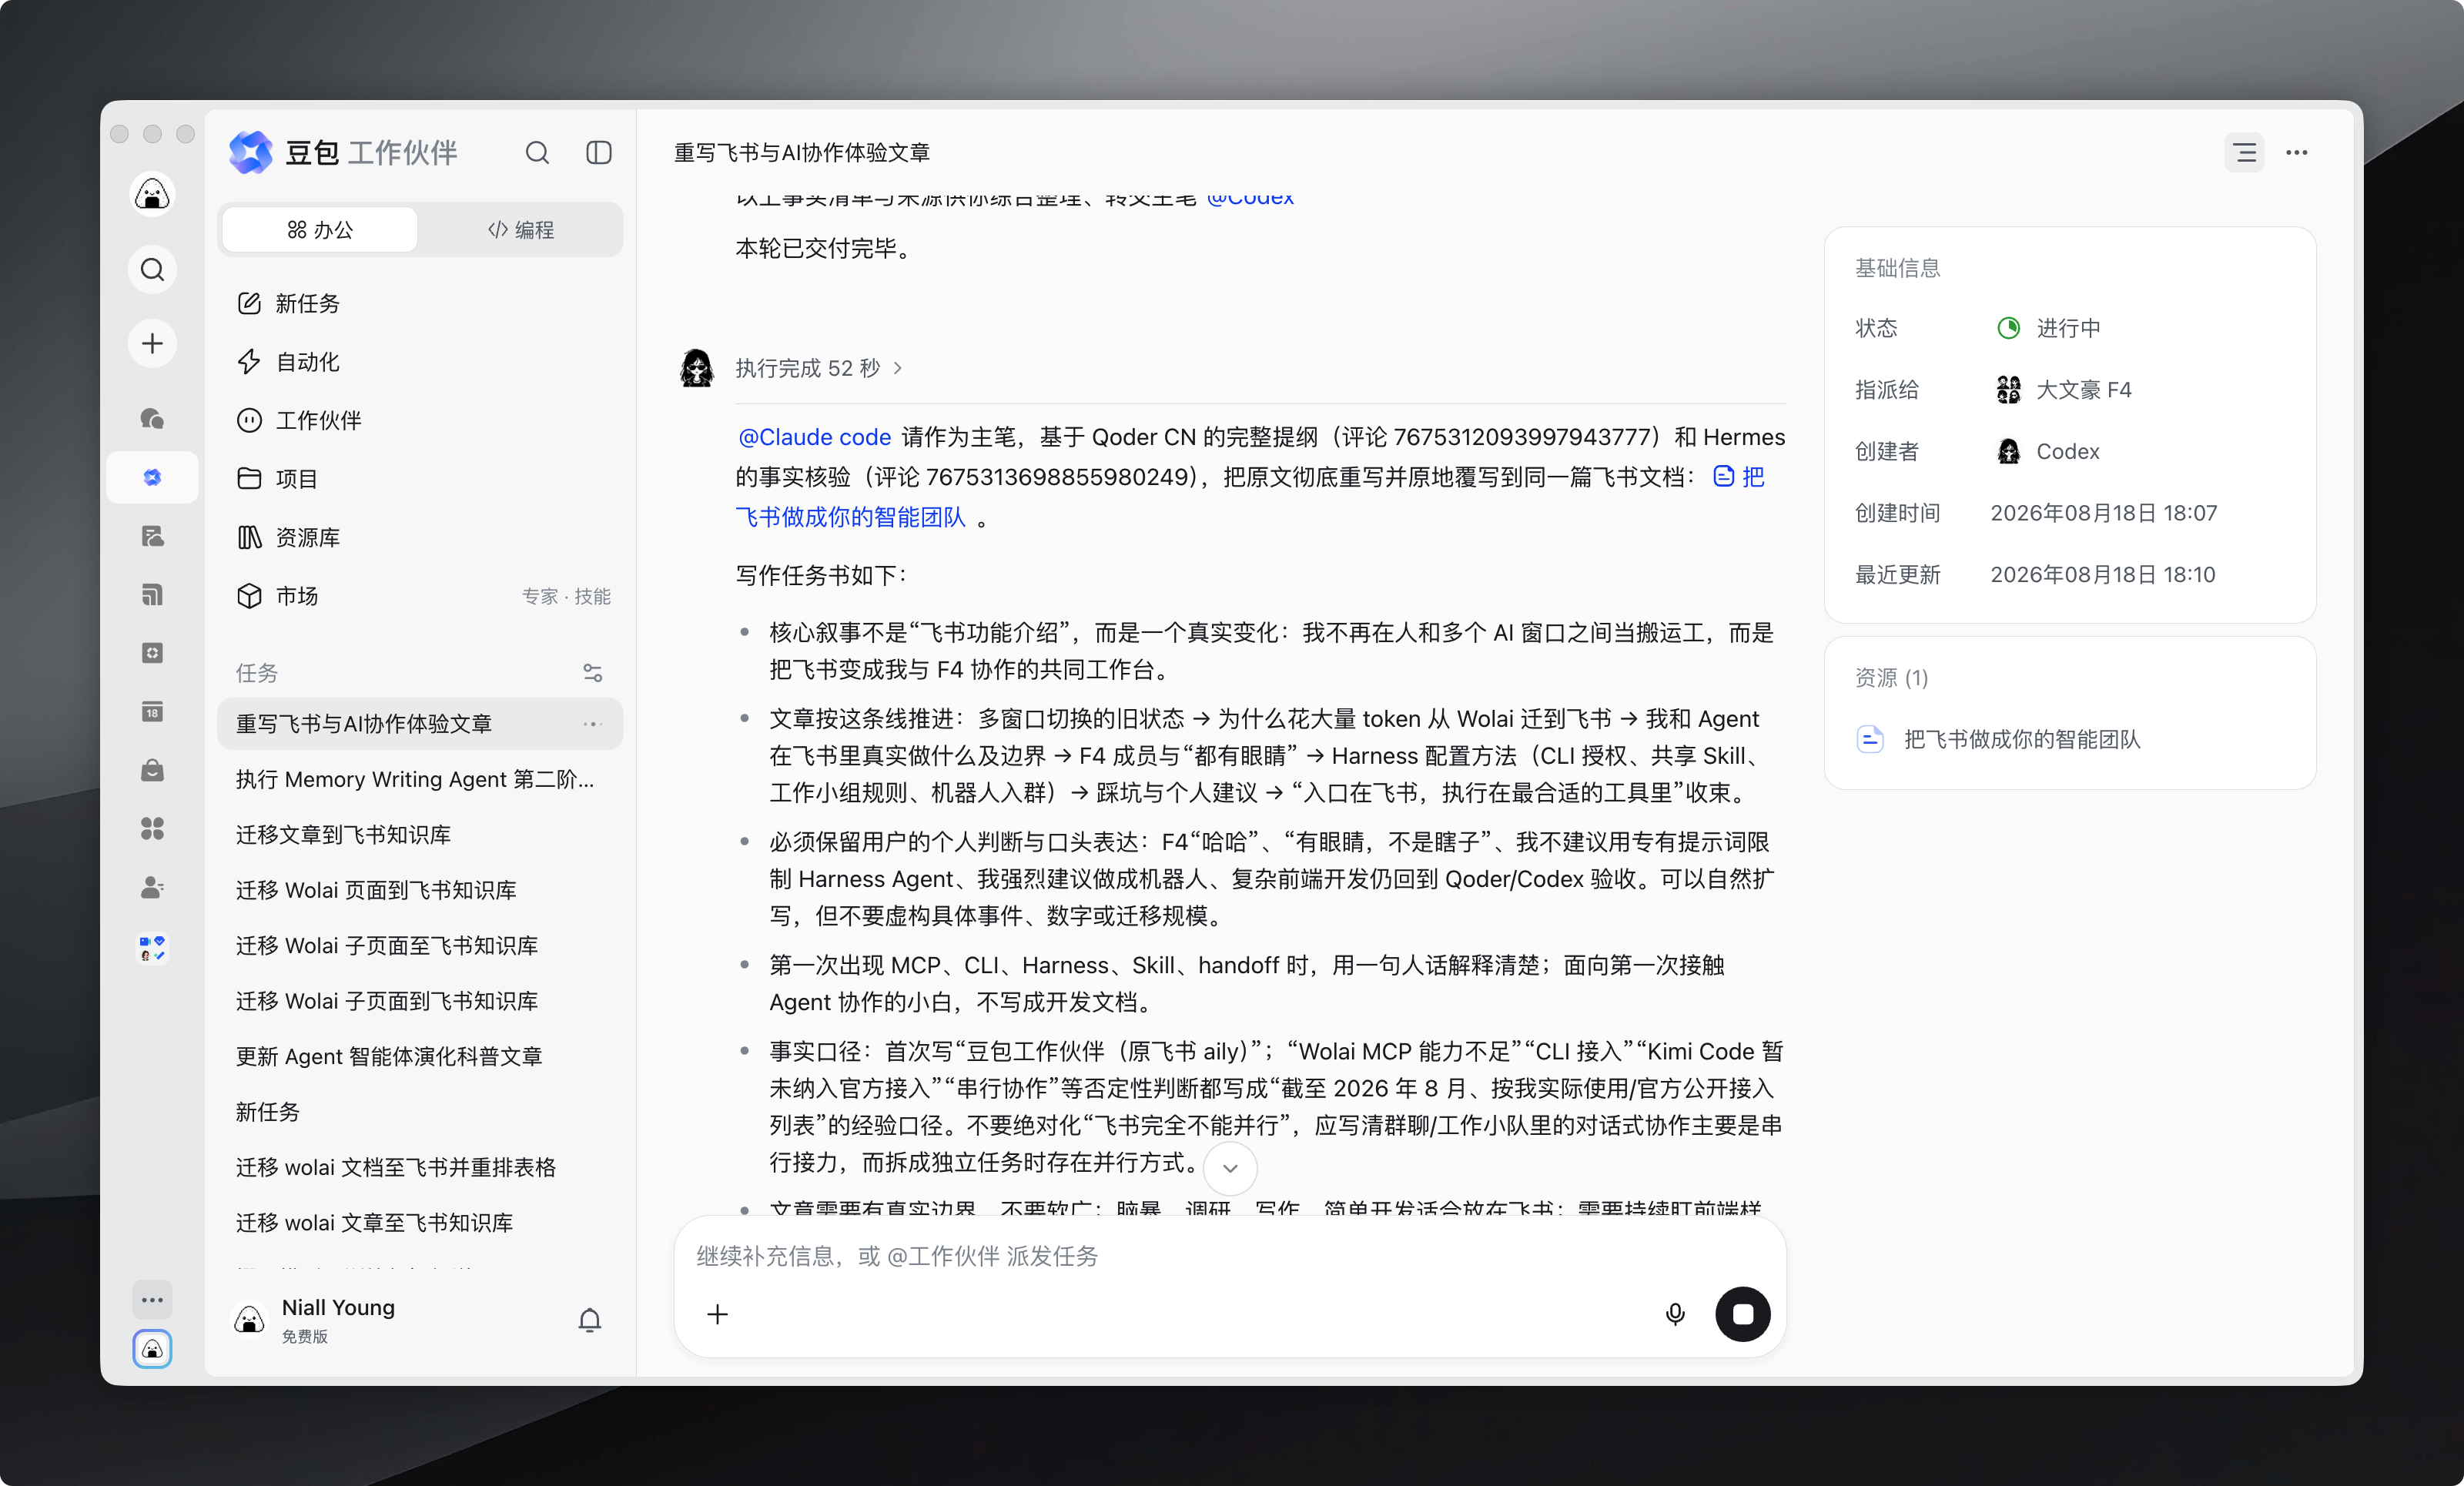The image size is (2464, 1486).
Task: Open the 新任务 entry in the task list
Action: tap(420, 1112)
